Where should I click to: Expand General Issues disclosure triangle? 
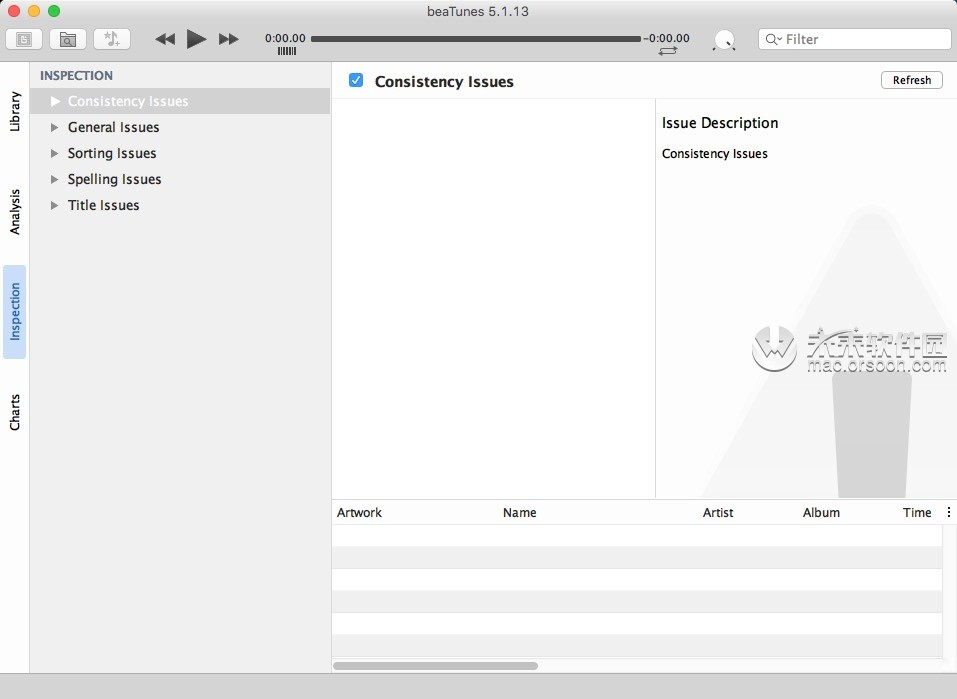point(55,127)
